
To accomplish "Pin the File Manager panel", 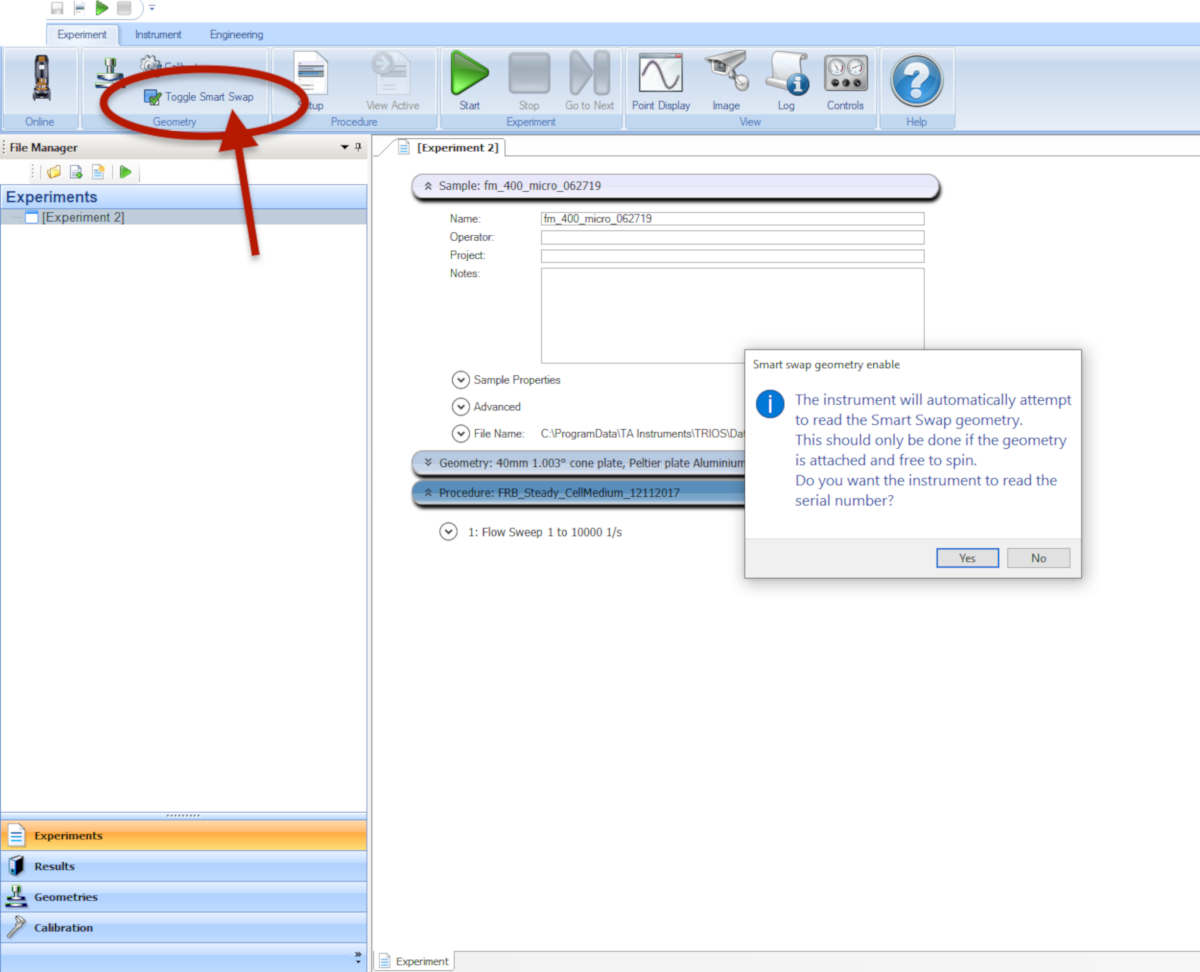I will (x=359, y=148).
